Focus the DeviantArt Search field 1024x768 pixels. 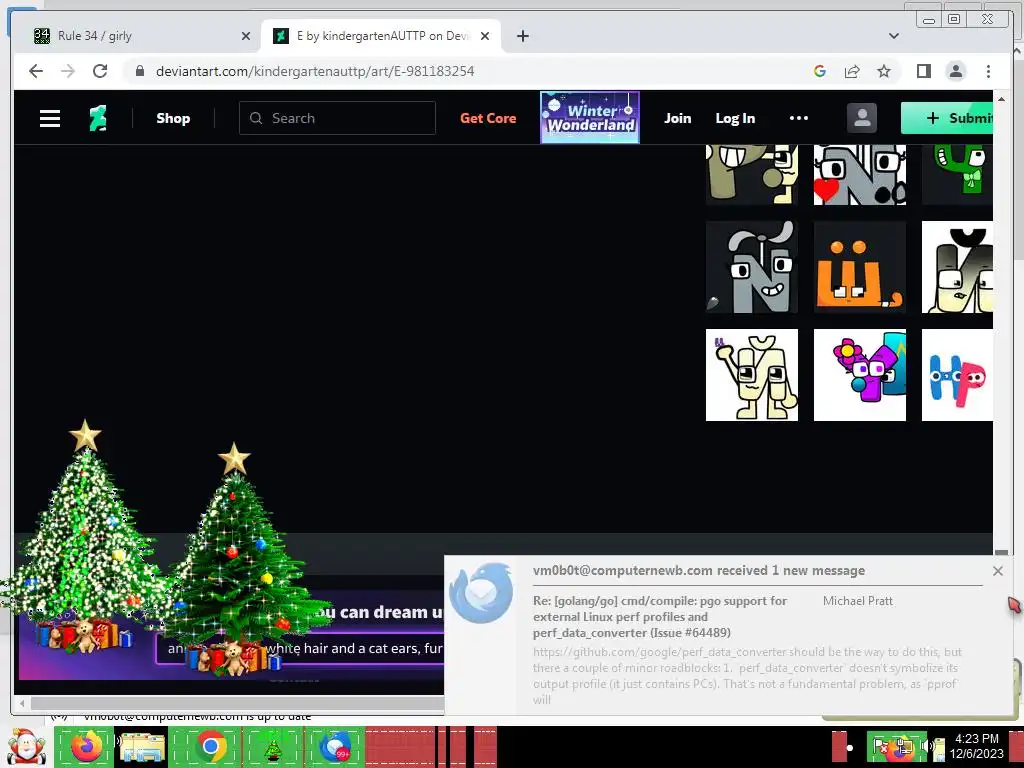337,118
